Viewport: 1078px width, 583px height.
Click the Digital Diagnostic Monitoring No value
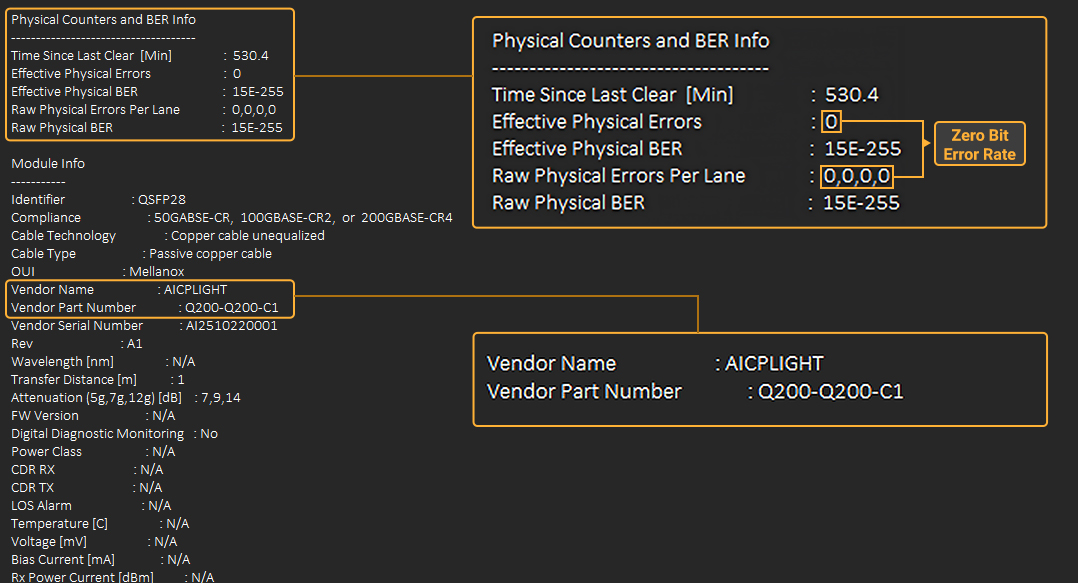209,434
